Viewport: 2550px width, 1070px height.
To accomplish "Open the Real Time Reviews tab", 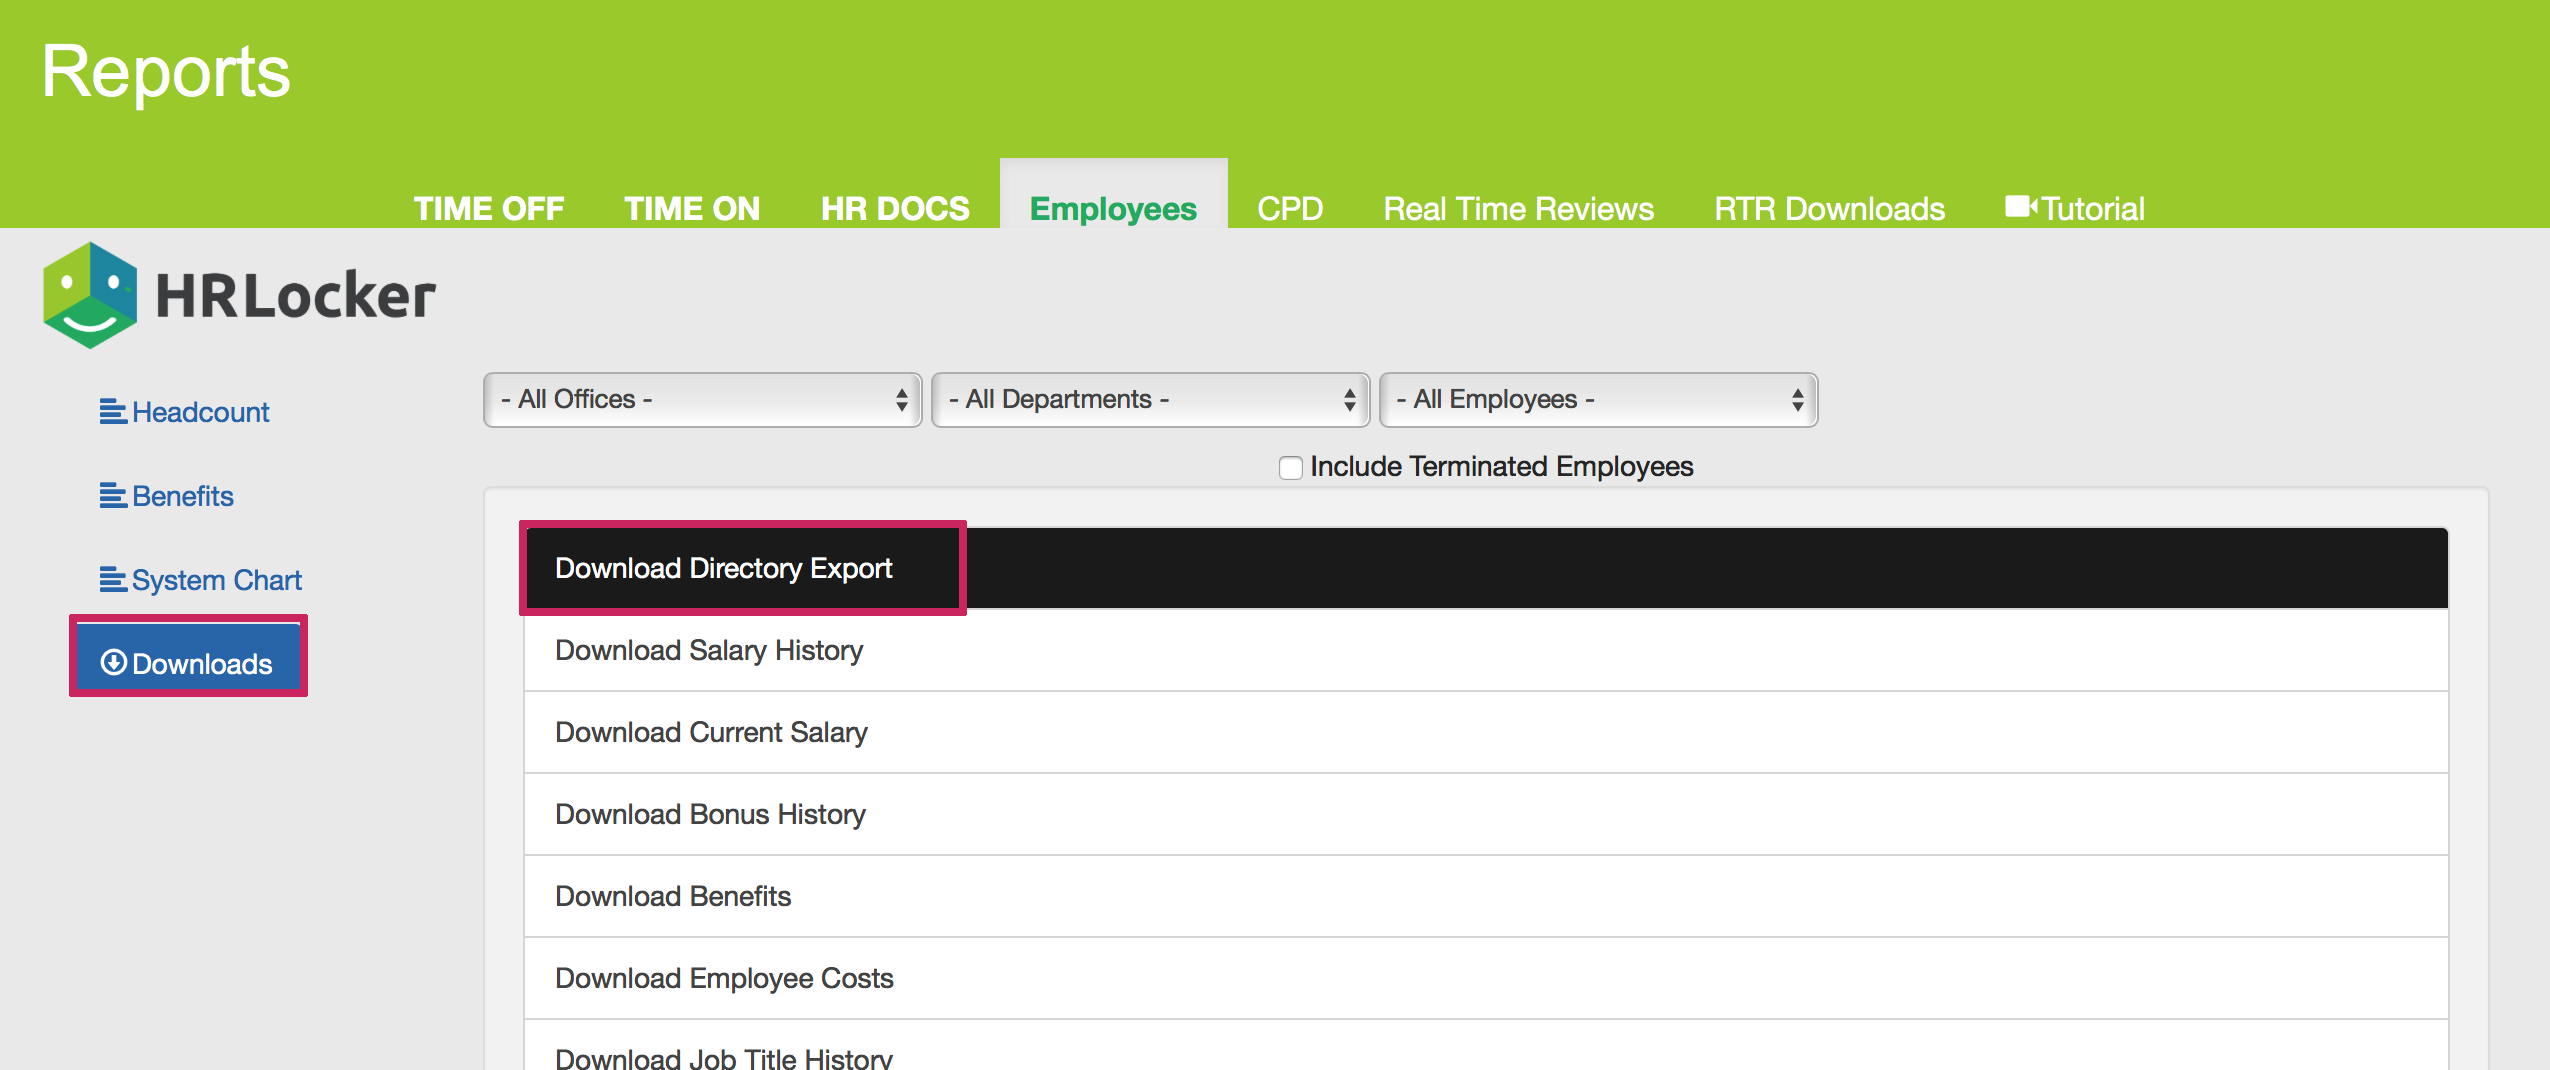I will click(x=1518, y=208).
